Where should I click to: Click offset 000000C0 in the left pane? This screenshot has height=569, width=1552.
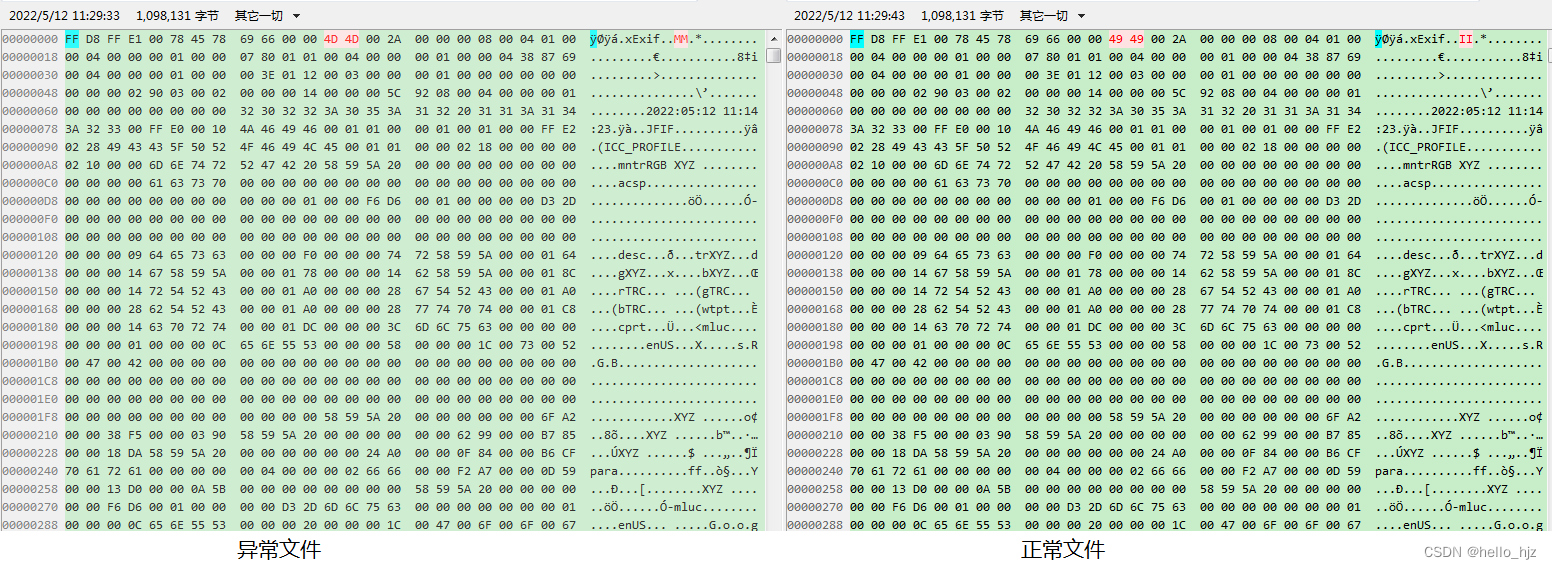30,183
